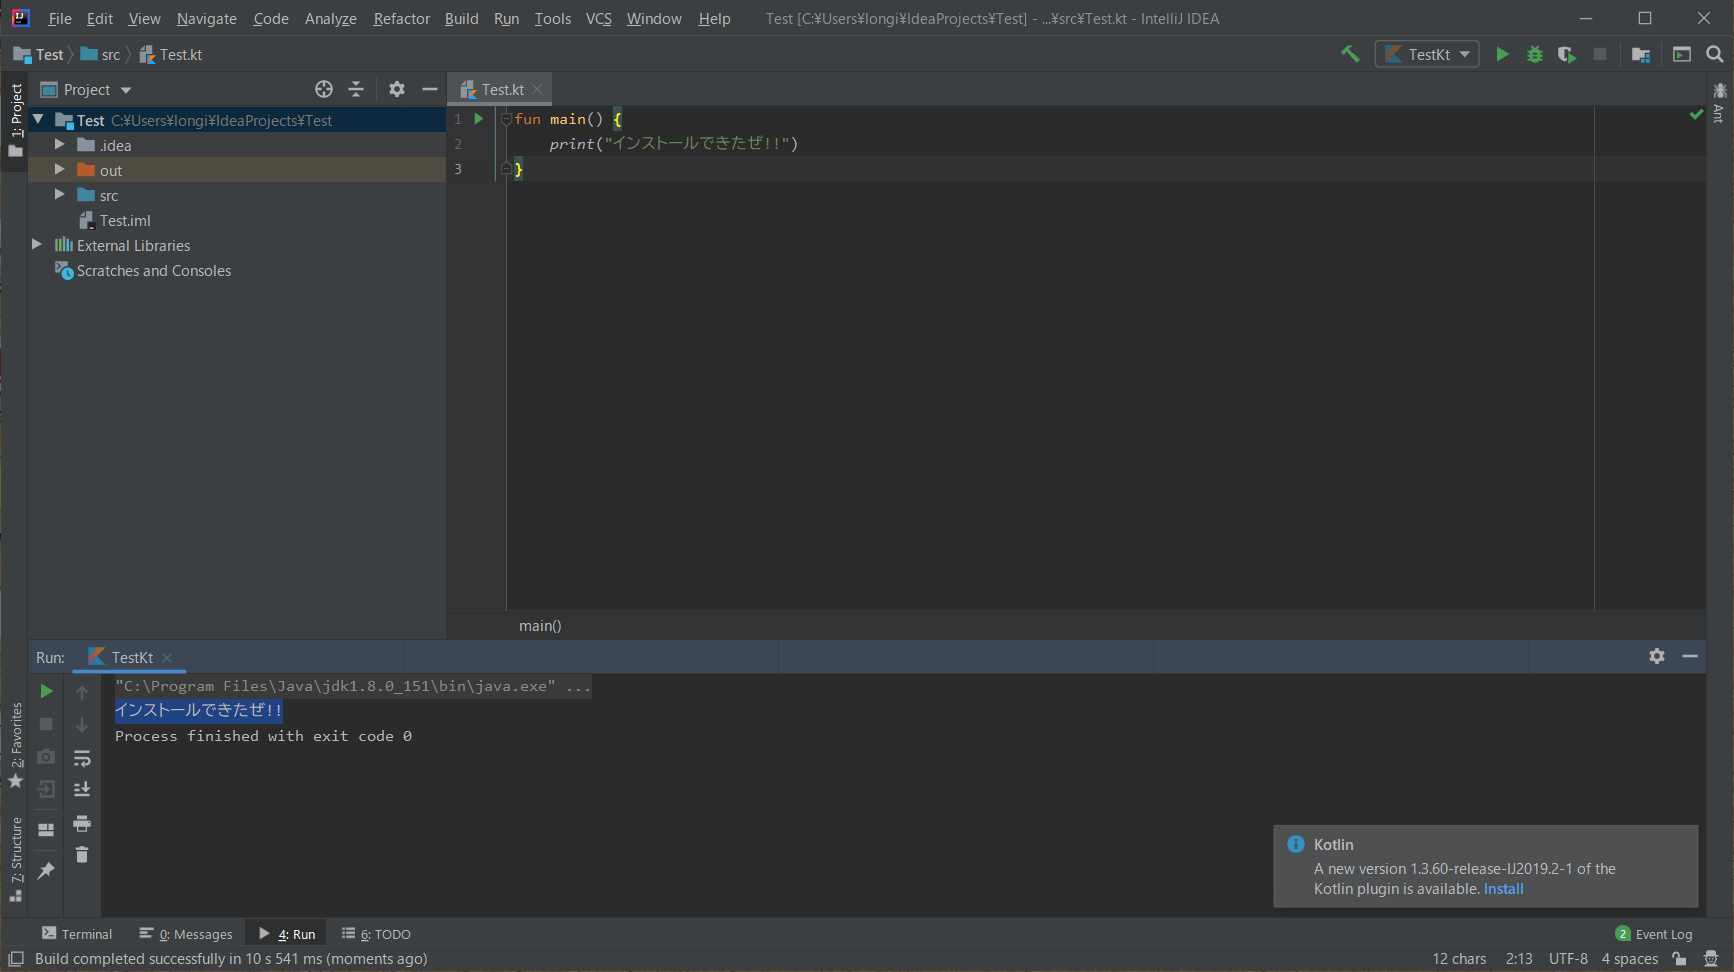Open Search Everywhere with the magnifier

(1715, 54)
